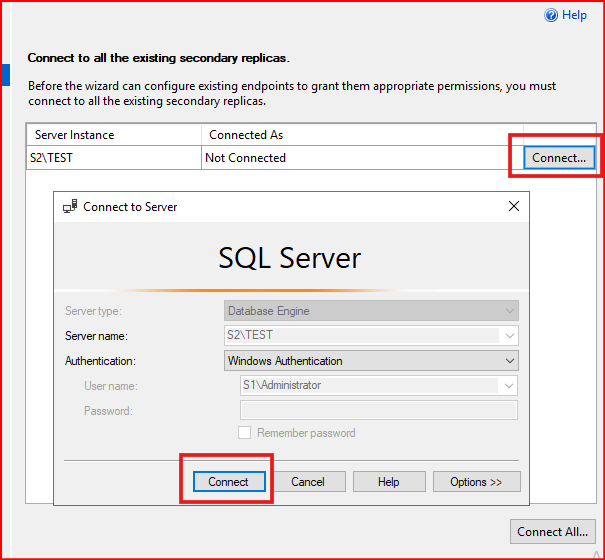Click Connect in the server dialog

229,482
